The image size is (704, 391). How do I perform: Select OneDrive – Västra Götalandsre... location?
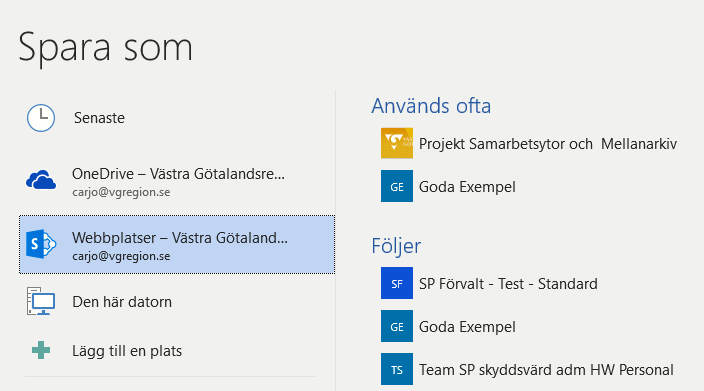tap(177, 181)
